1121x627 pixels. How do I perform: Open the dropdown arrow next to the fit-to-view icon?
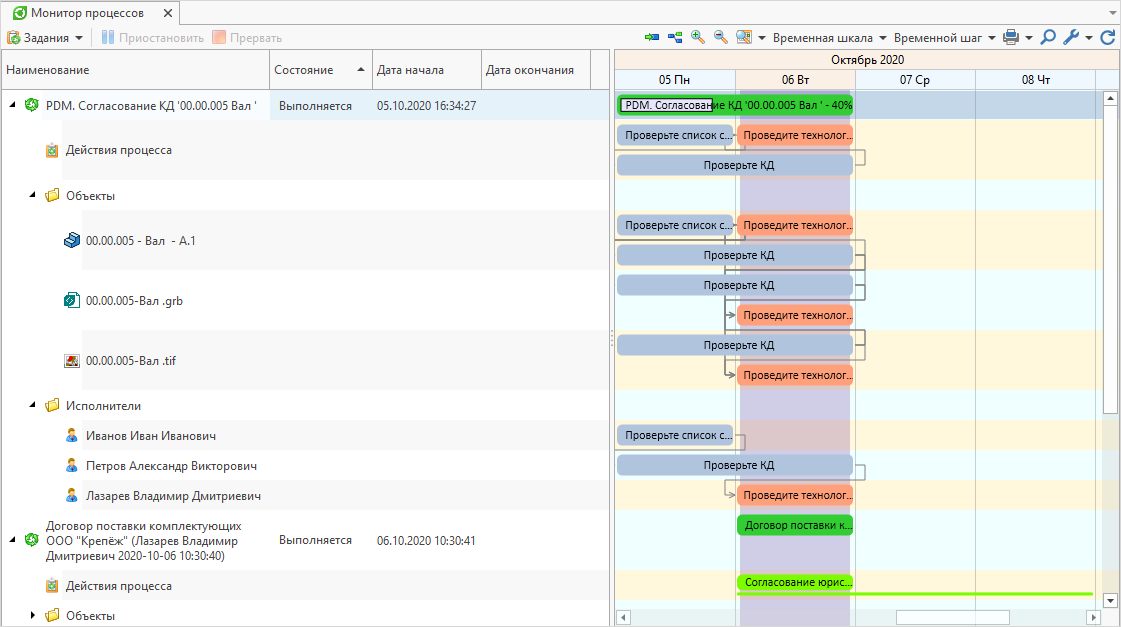tap(761, 38)
